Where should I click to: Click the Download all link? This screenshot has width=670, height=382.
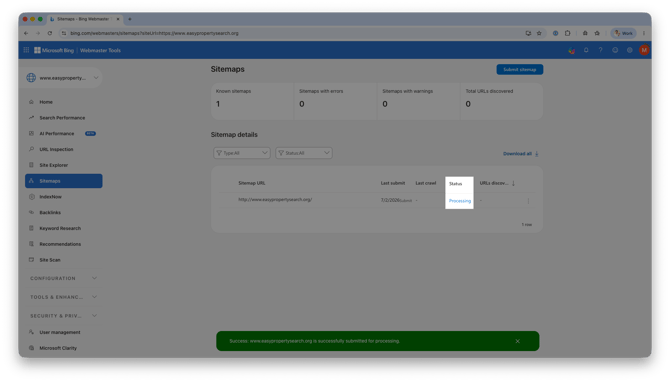point(517,154)
